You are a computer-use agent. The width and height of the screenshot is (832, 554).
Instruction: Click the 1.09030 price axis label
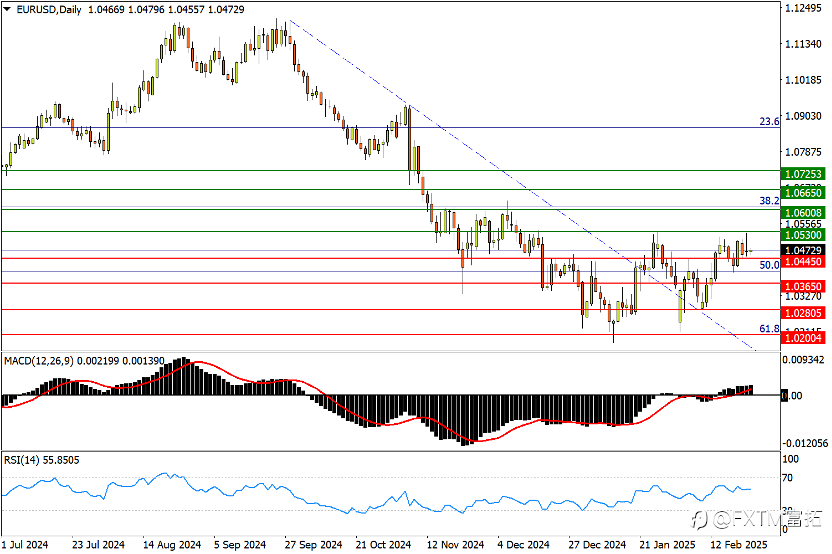point(803,116)
